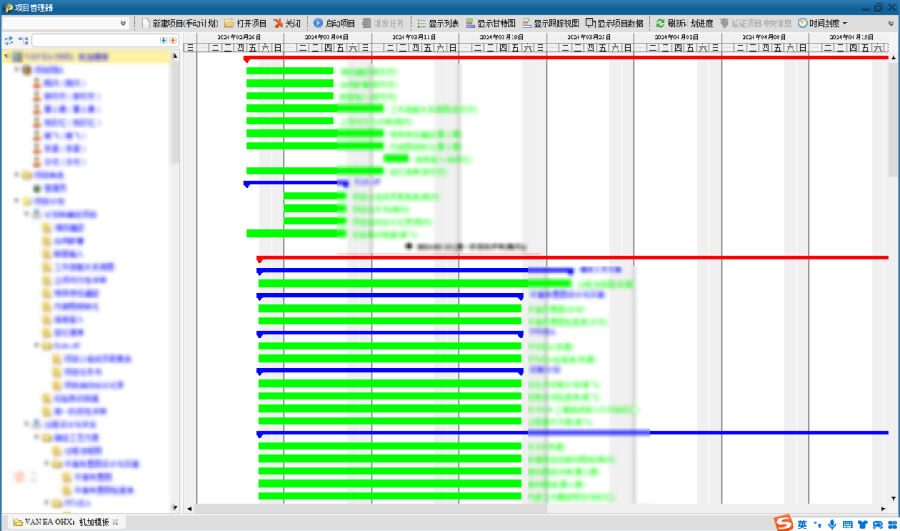Screen dimensions: 900x531
Task: Show the Gantt chart via 显示甘特图
Action: click(x=490, y=23)
